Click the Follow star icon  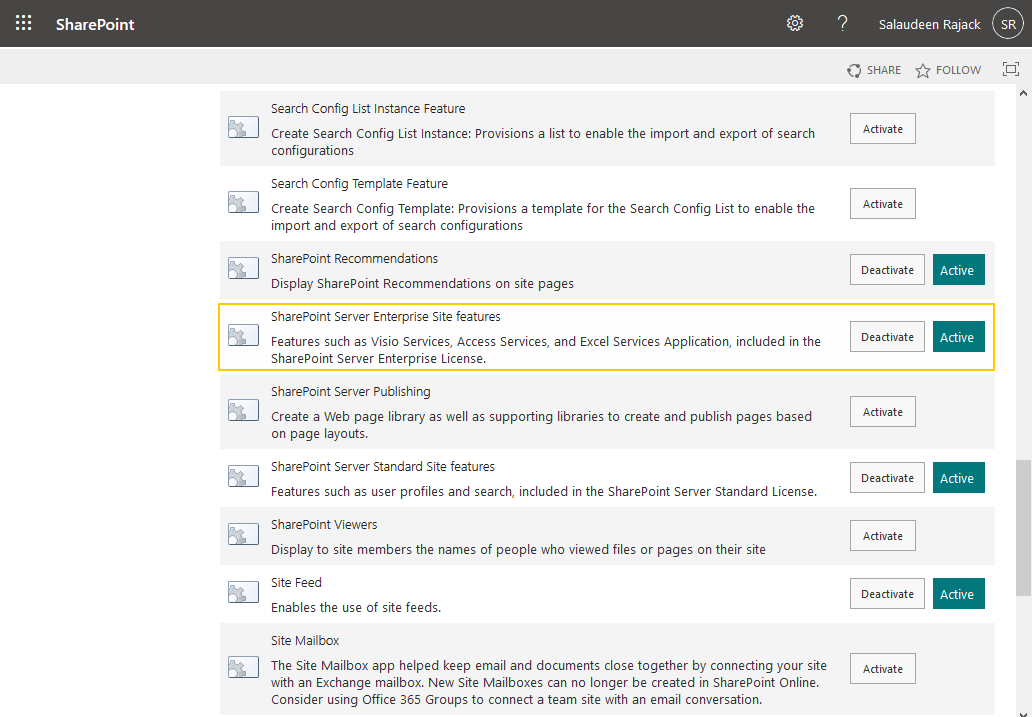point(923,70)
